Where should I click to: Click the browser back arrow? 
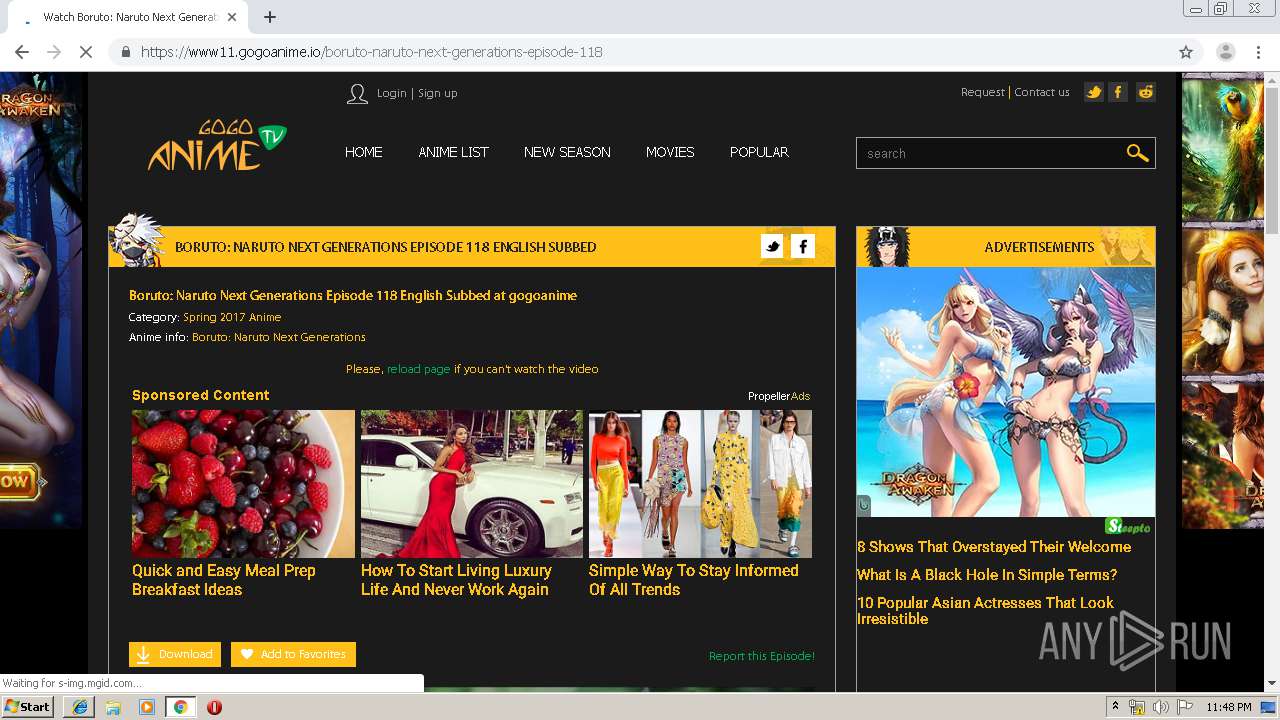[x=22, y=52]
